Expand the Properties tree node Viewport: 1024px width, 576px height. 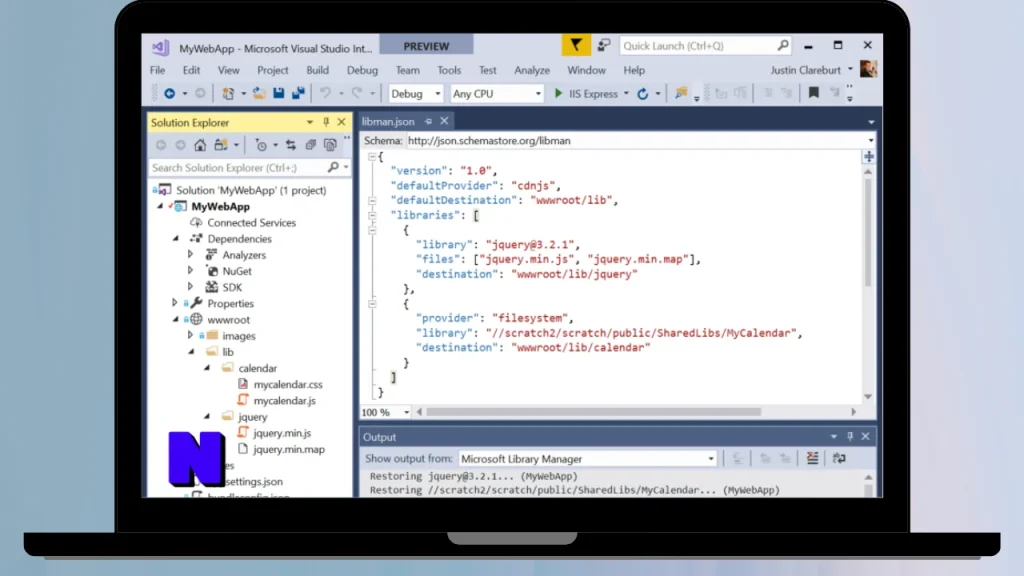[174, 303]
